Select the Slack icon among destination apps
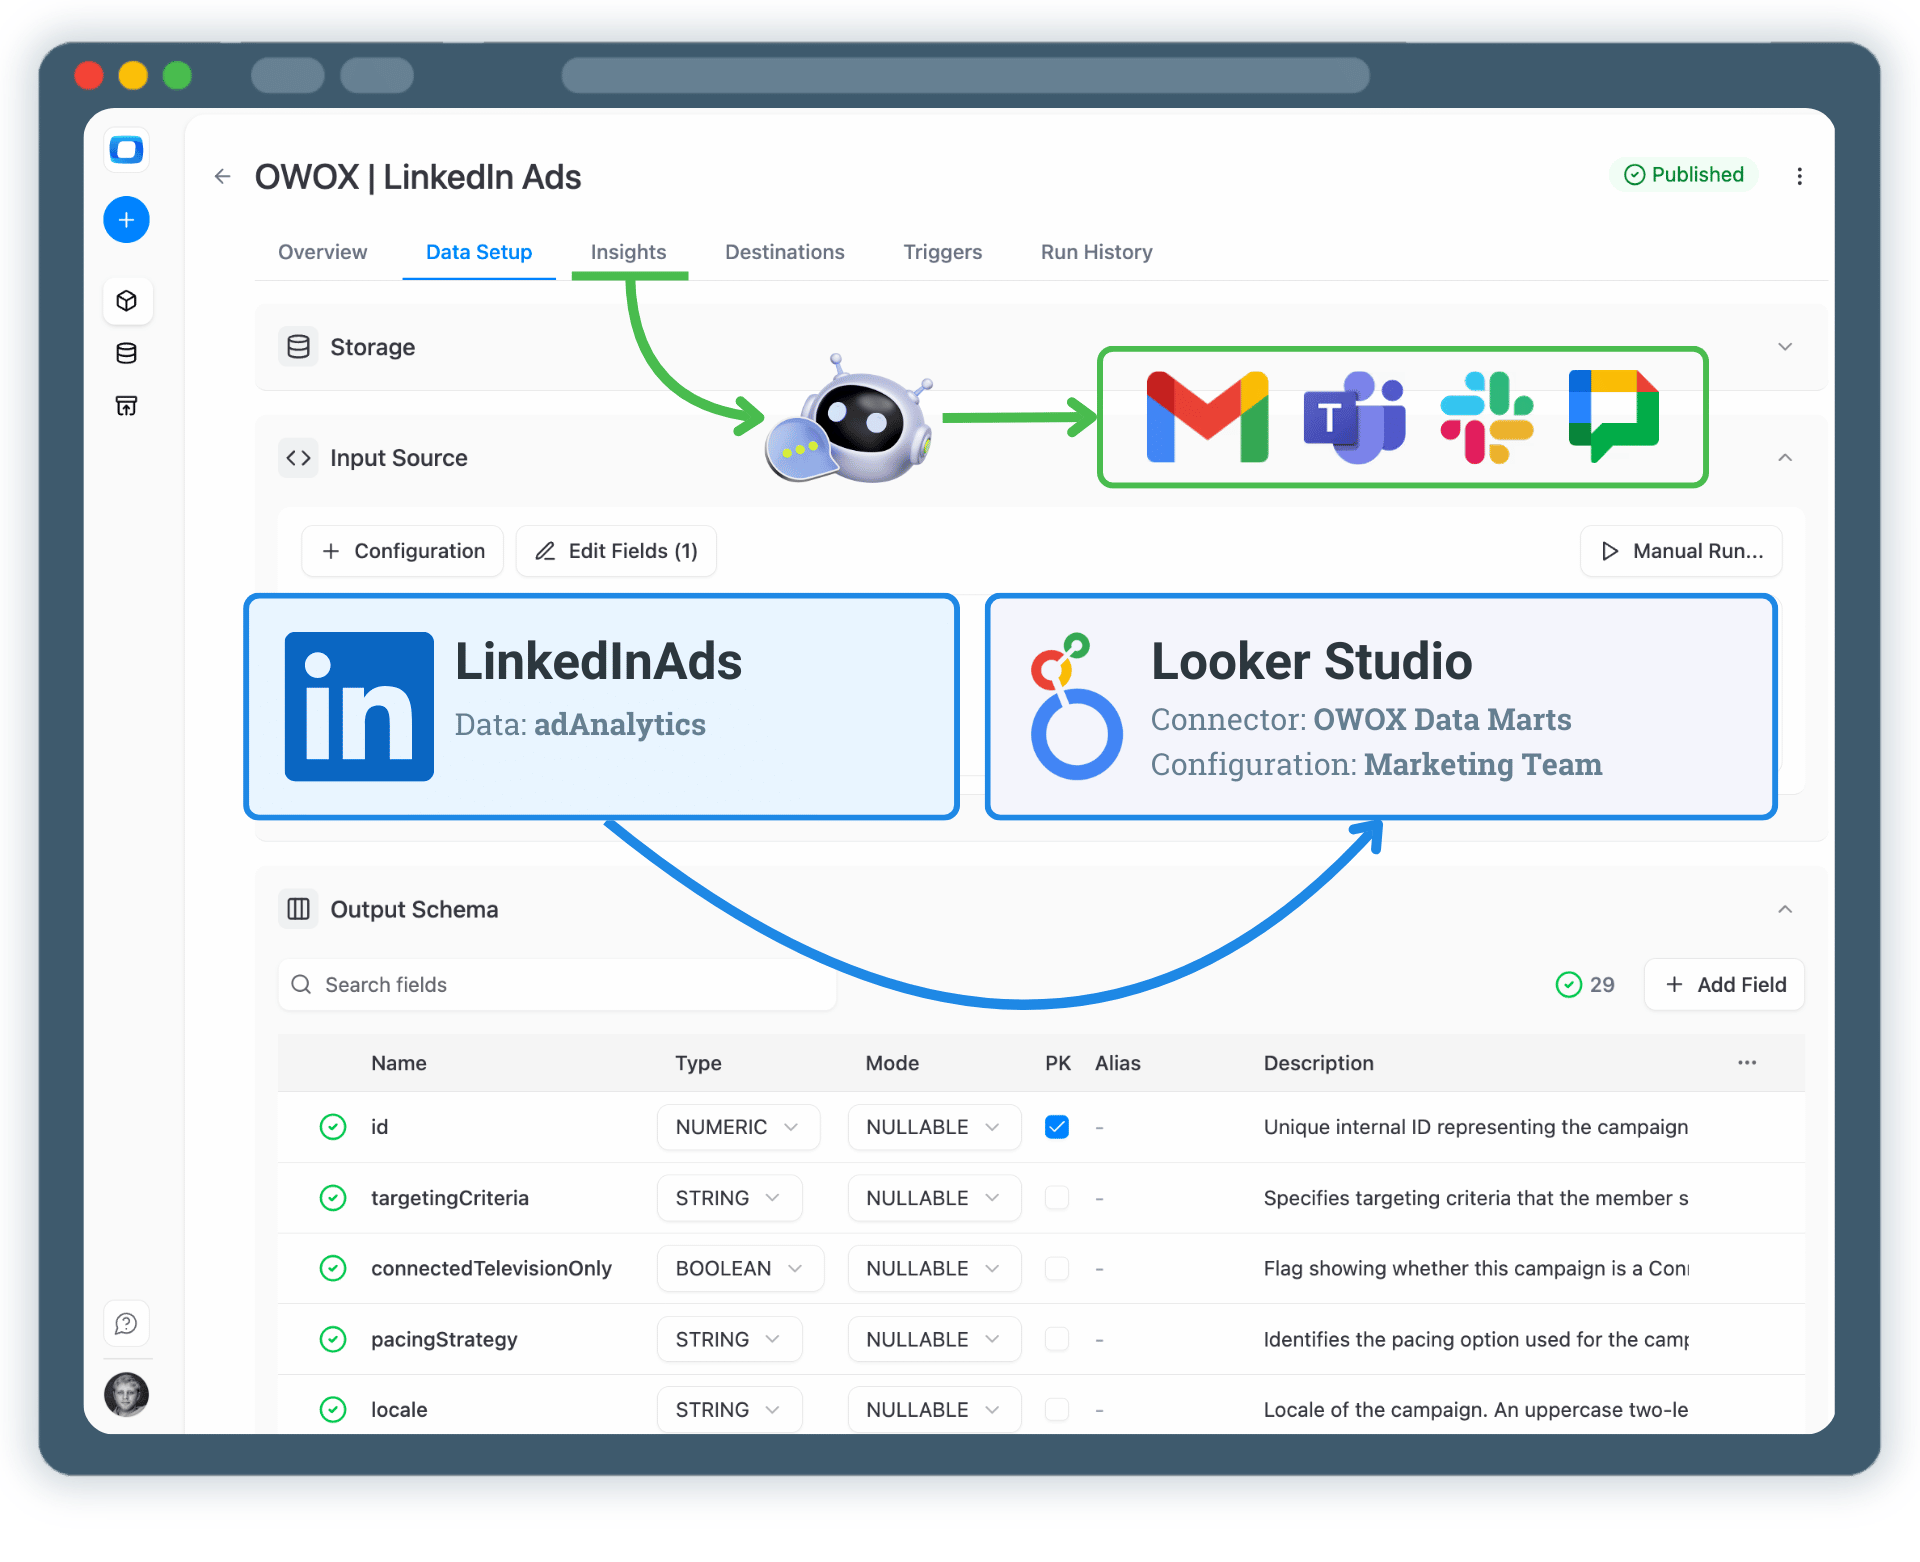 (1487, 416)
